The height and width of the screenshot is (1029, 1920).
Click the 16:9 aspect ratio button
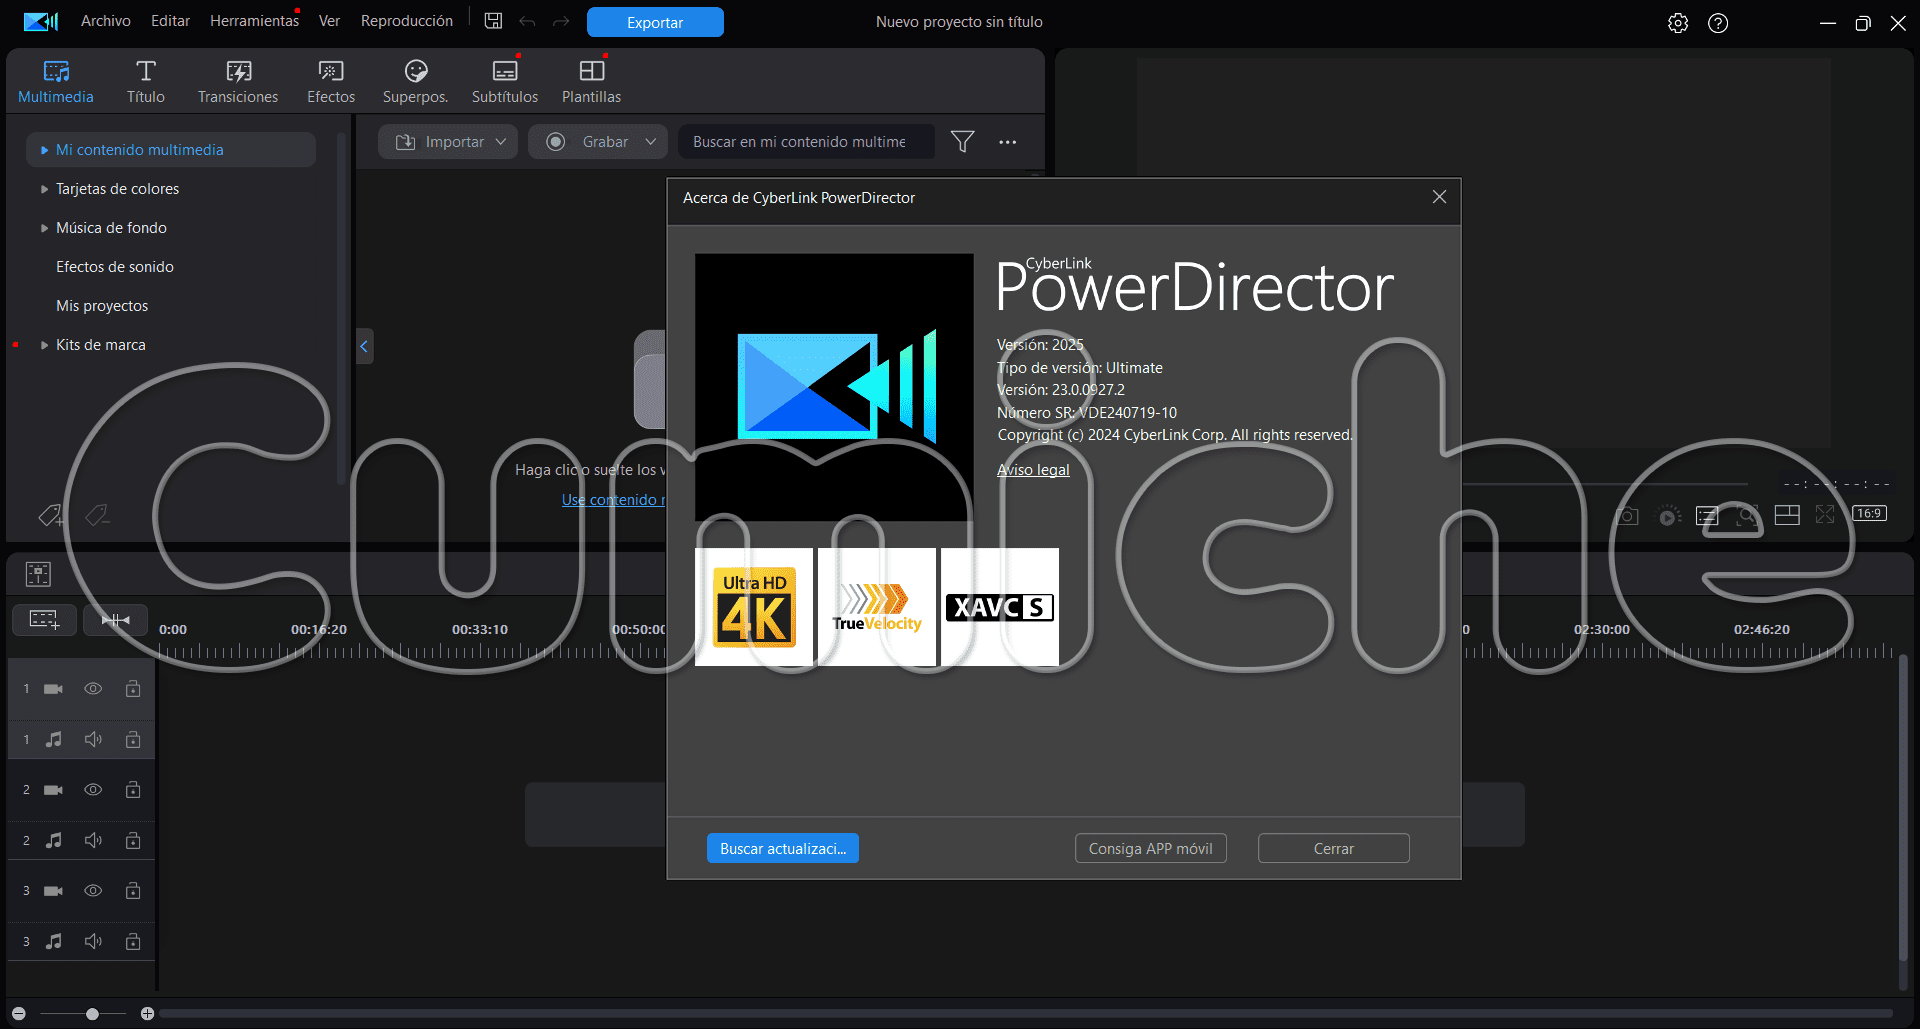click(1869, 514)
